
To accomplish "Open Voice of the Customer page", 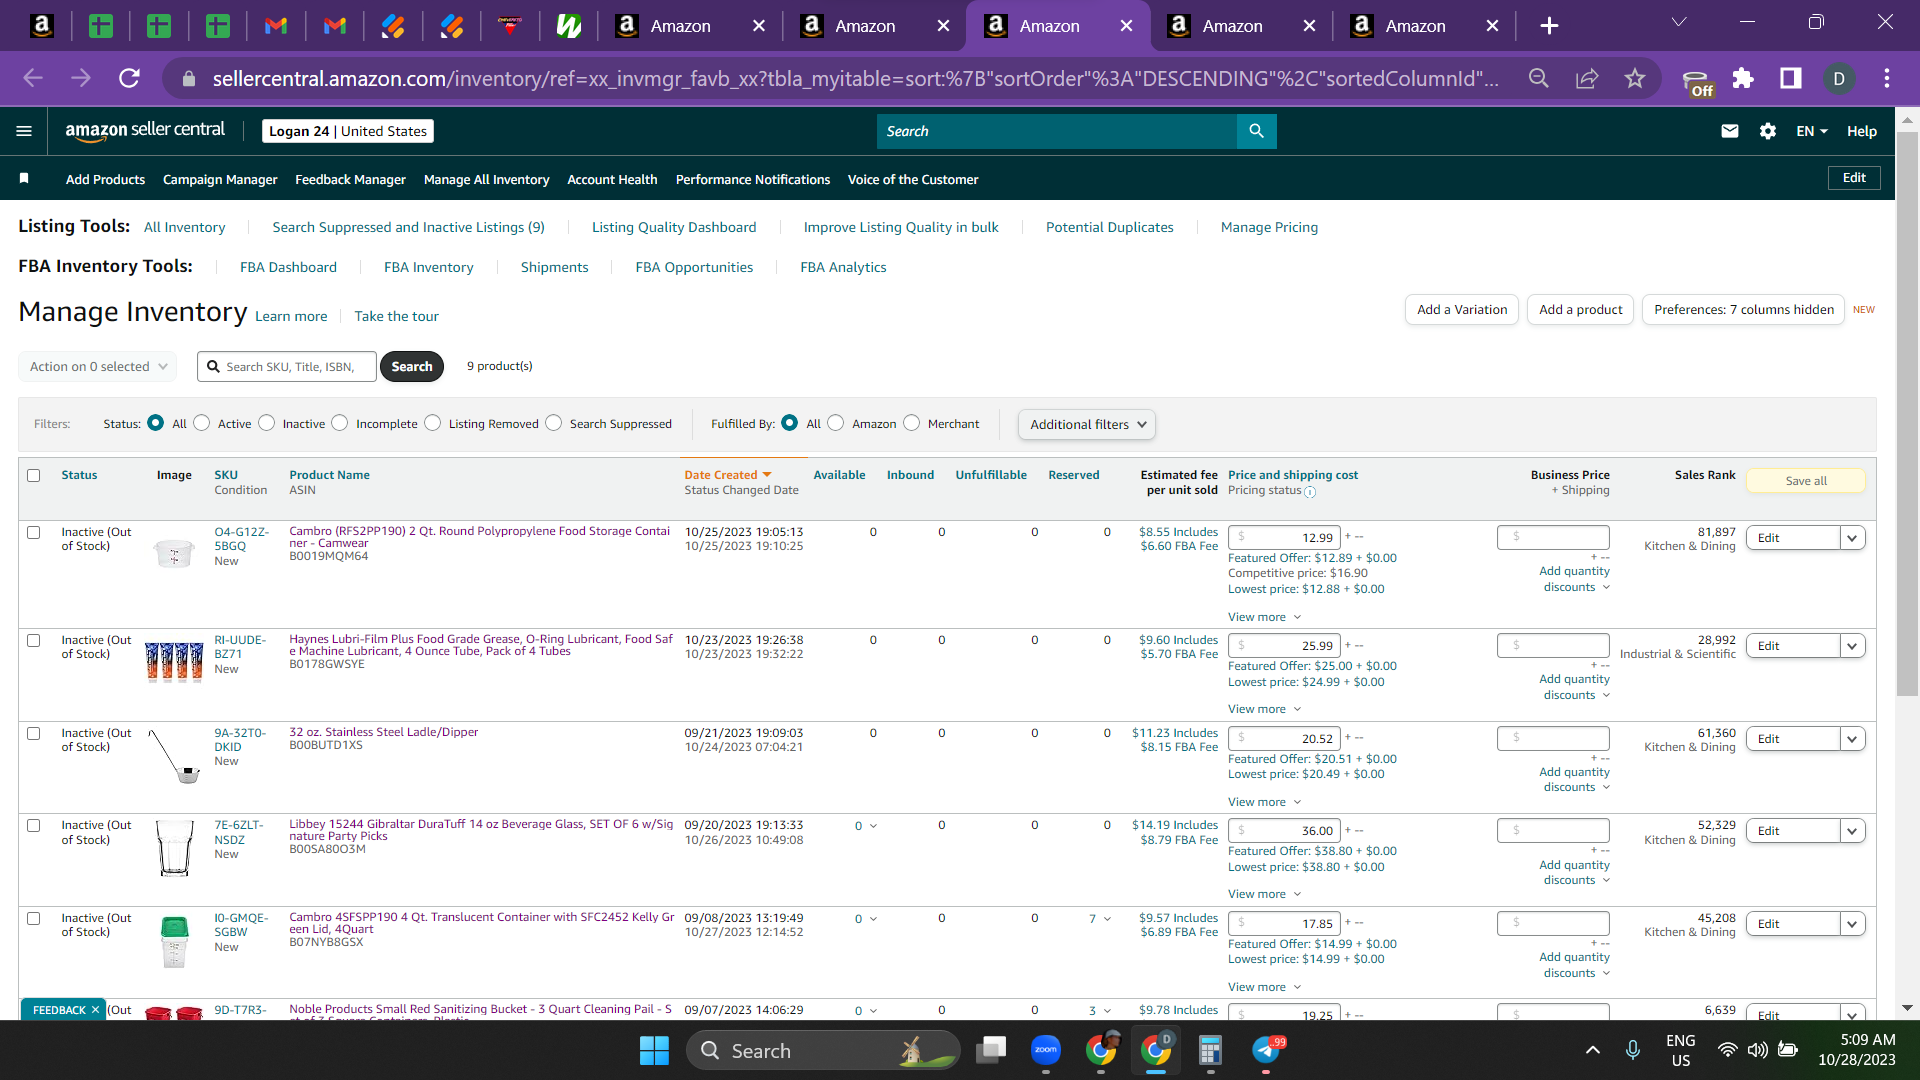I will (913, 179).
